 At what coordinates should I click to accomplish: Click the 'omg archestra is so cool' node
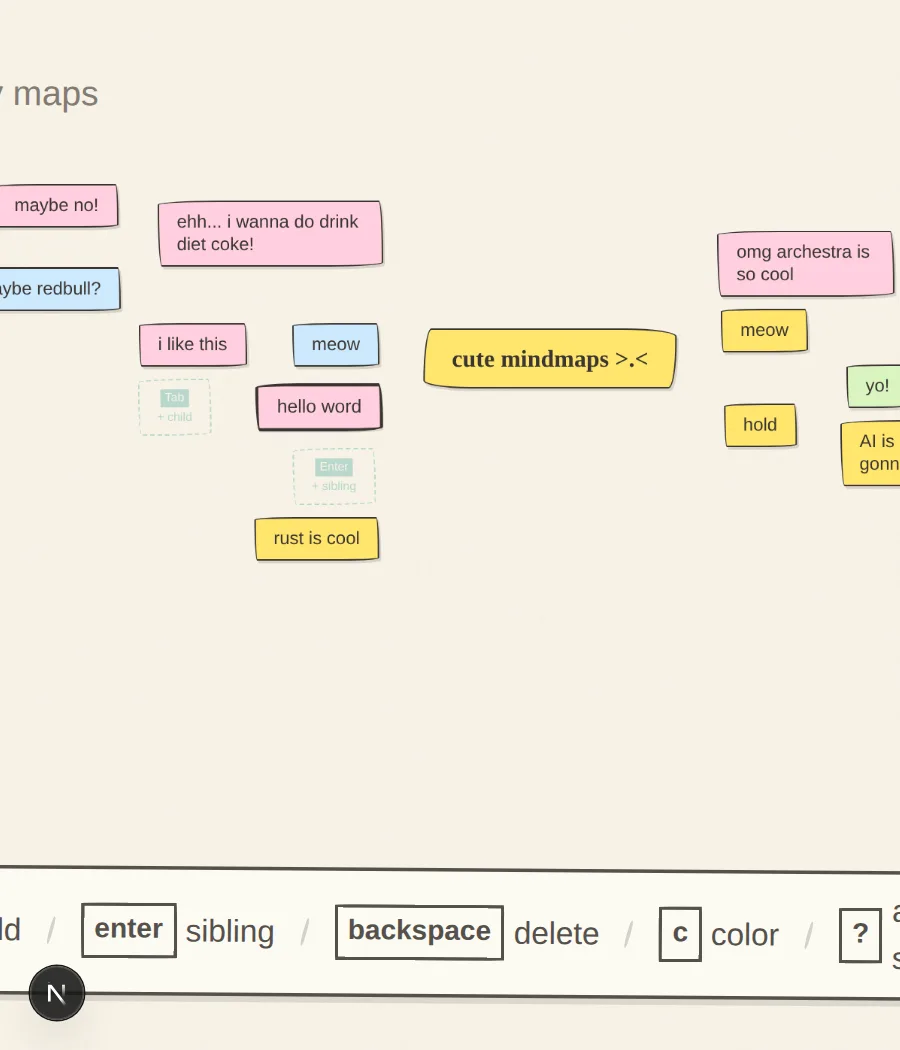click(806, 264)
